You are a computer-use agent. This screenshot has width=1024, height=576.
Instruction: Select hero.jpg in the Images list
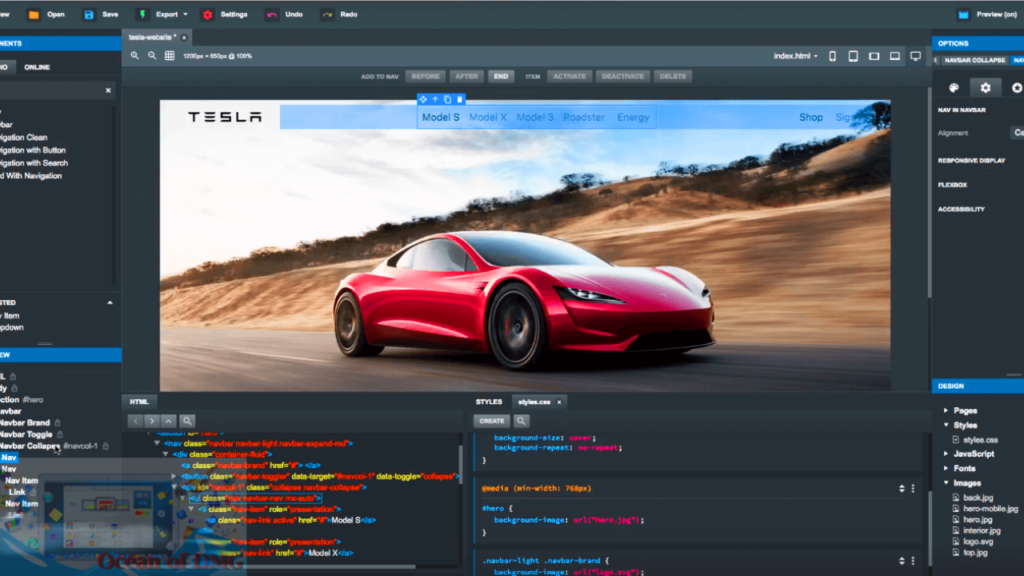pos(977,520)
